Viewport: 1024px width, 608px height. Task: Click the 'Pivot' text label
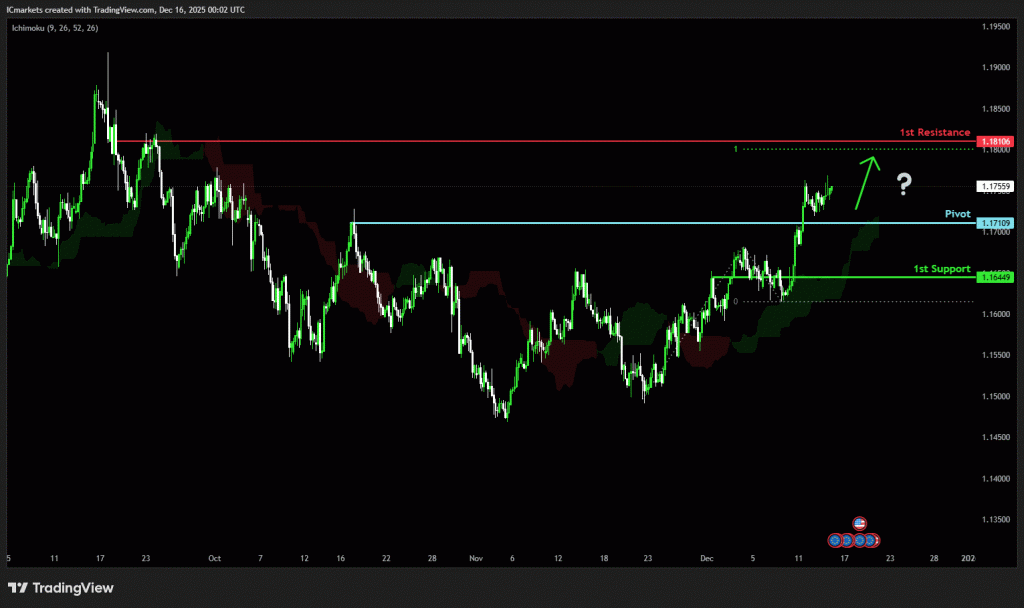(957, 213)
